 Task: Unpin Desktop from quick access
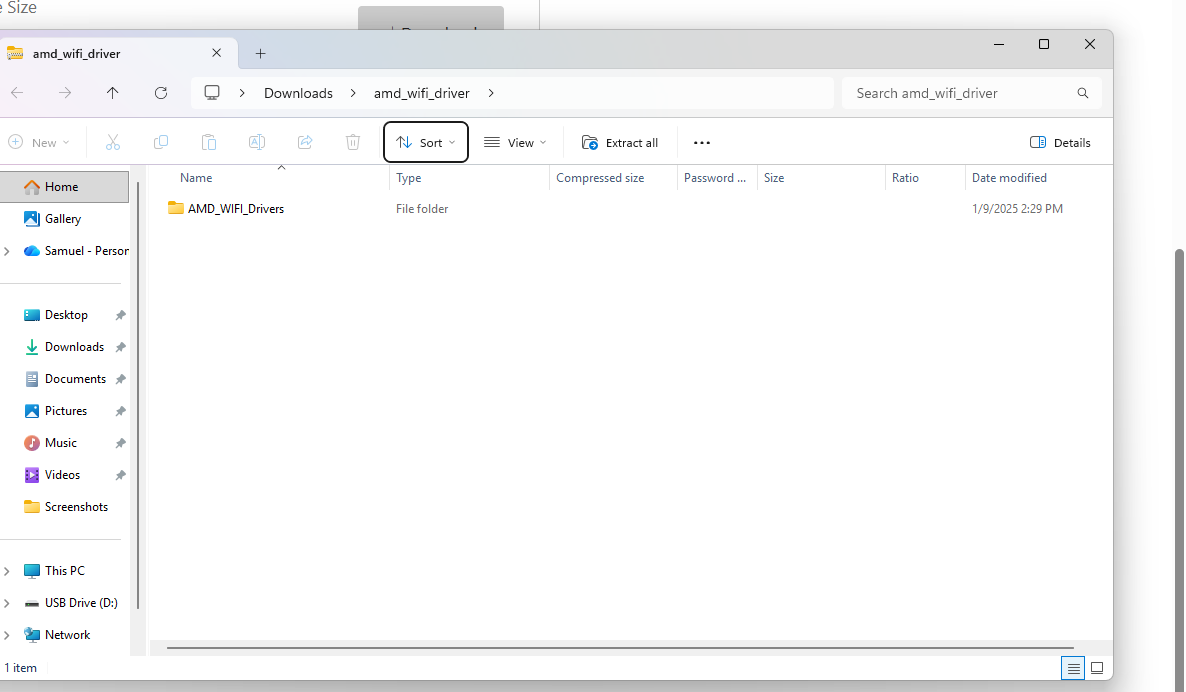point(120,315)
